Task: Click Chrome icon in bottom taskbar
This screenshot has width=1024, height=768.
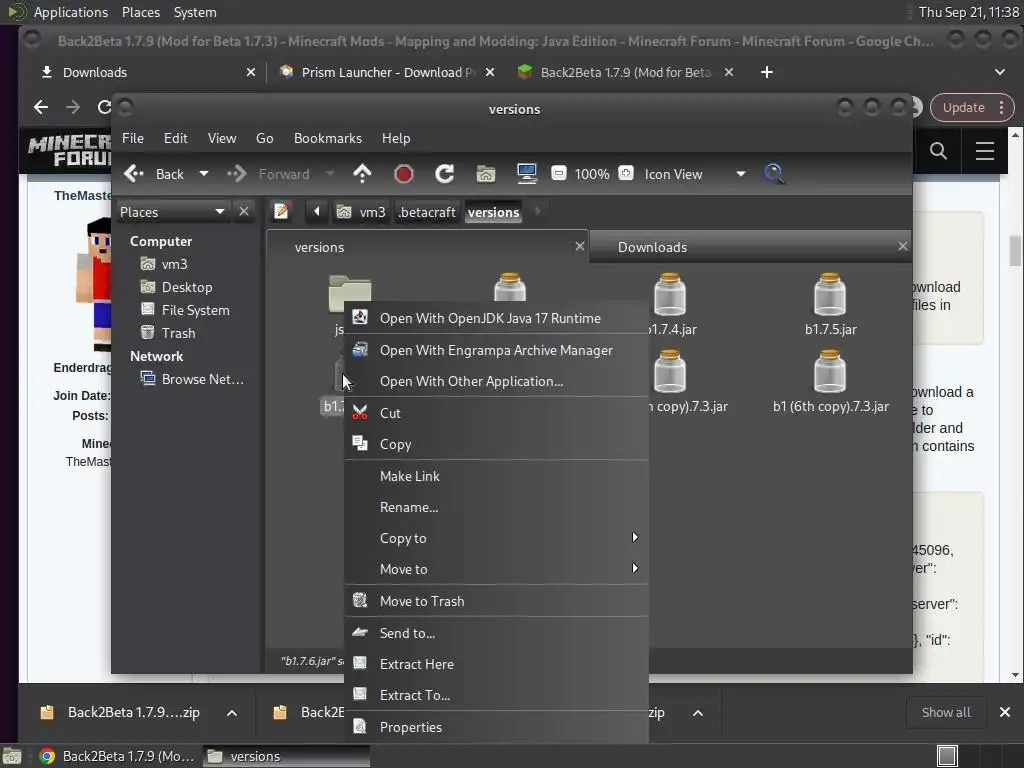Action: coord(47,756)
